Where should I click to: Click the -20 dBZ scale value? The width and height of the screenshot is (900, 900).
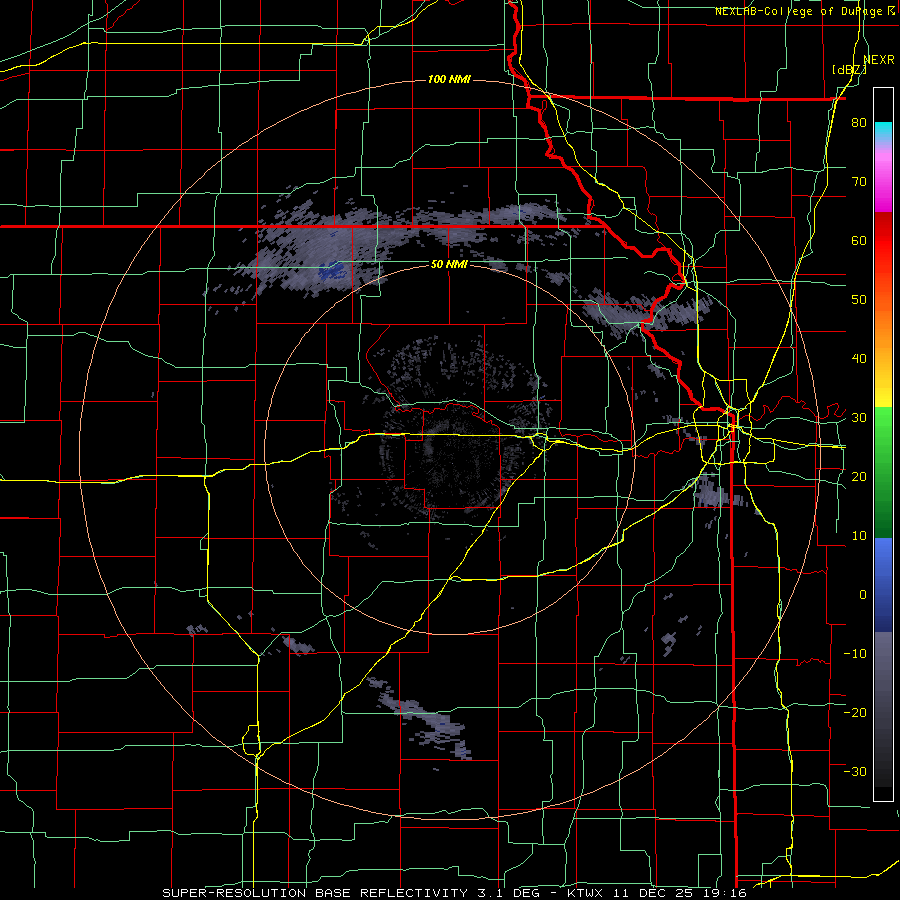(x=855, y=712)
